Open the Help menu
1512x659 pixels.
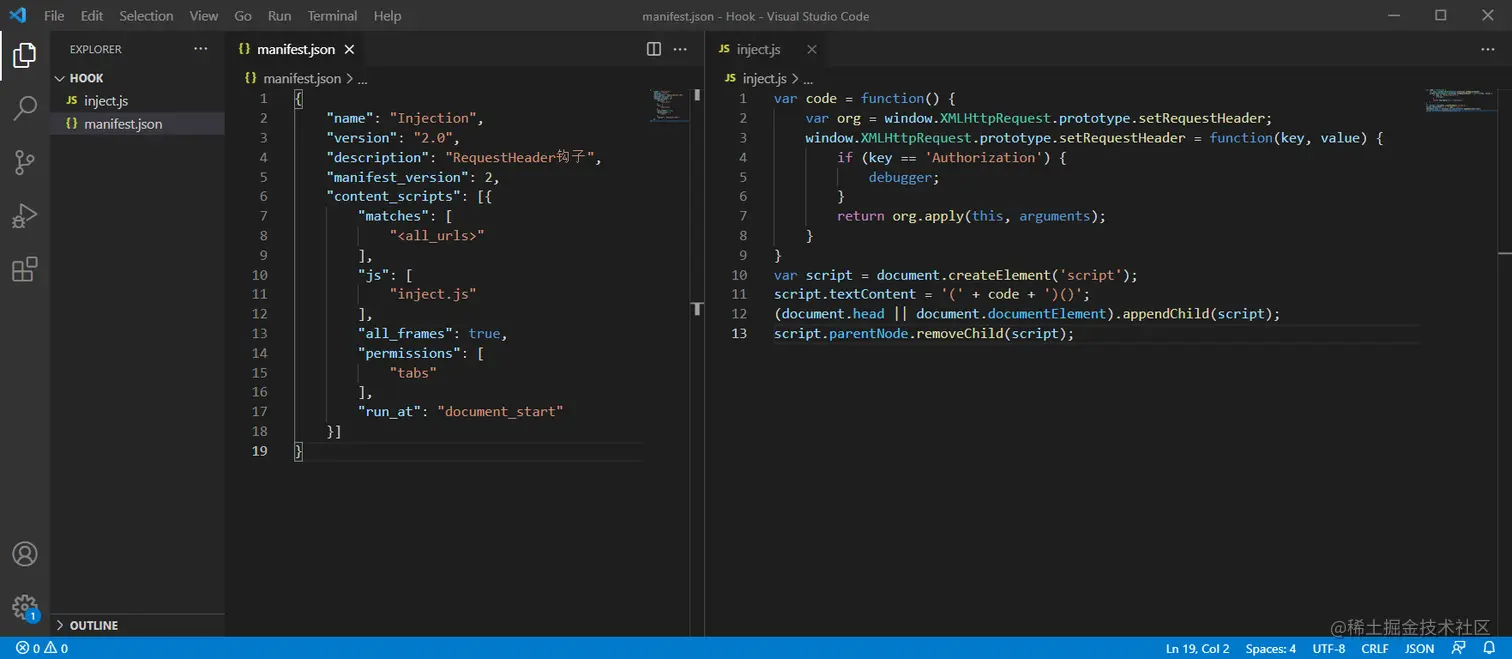tap(387, 16)
